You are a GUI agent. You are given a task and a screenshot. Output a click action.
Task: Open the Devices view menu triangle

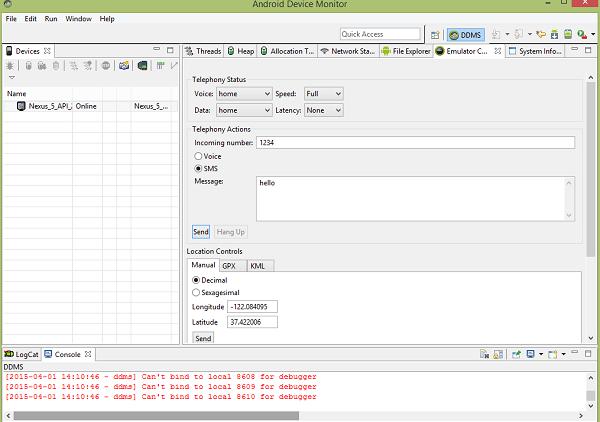click(x=12, y=77)
